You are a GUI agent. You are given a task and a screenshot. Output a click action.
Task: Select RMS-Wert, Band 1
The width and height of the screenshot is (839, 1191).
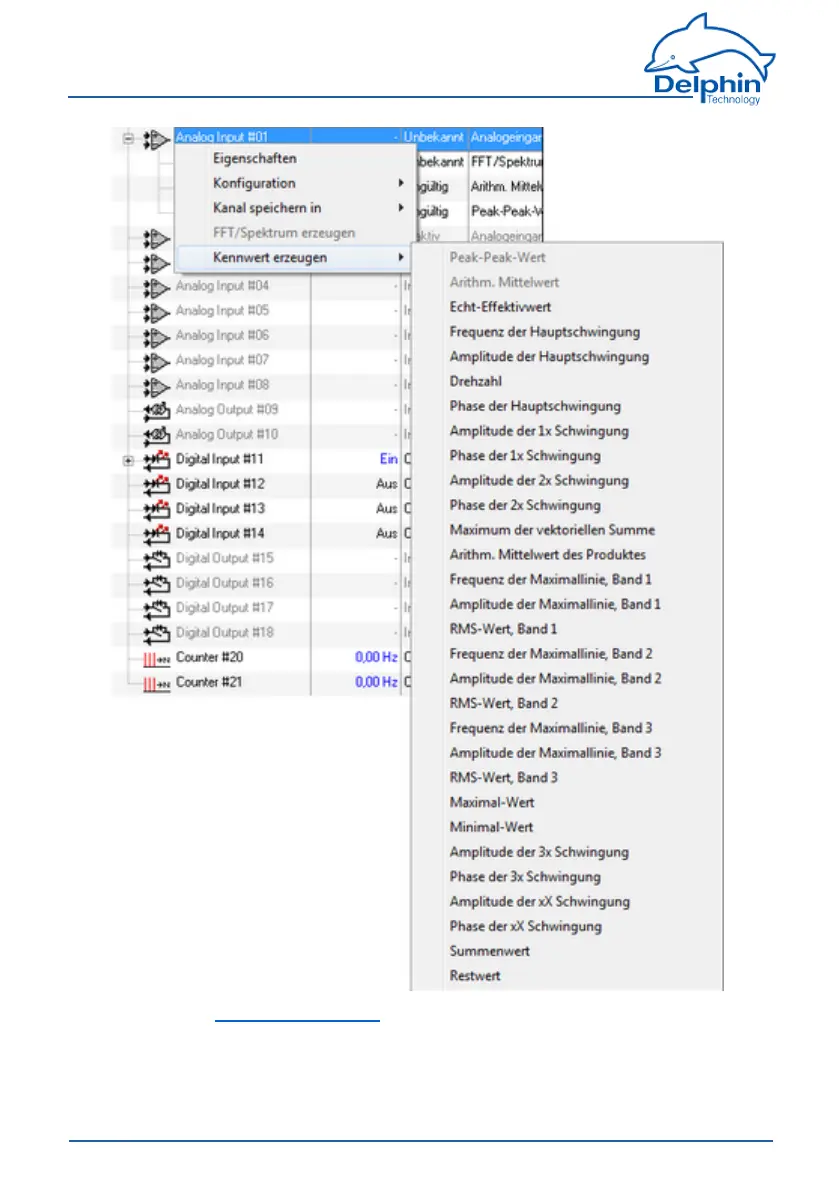click(567, 629)
